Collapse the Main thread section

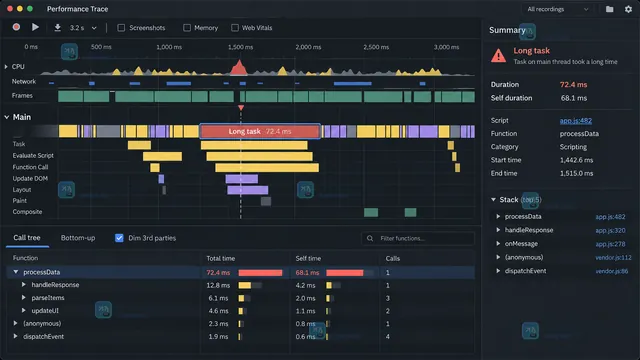(7, 117)
